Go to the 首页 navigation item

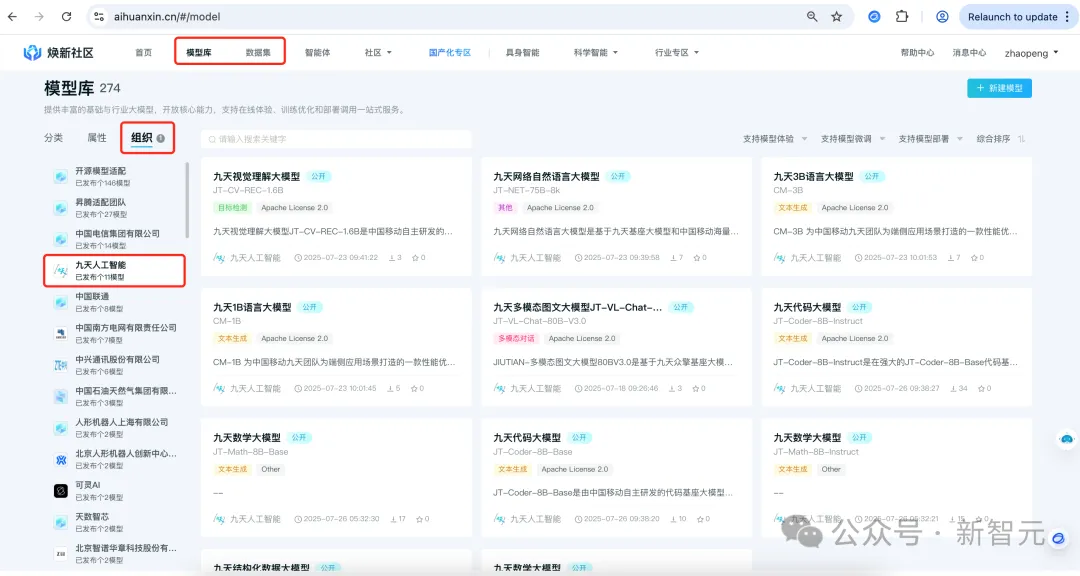point(143,52)
